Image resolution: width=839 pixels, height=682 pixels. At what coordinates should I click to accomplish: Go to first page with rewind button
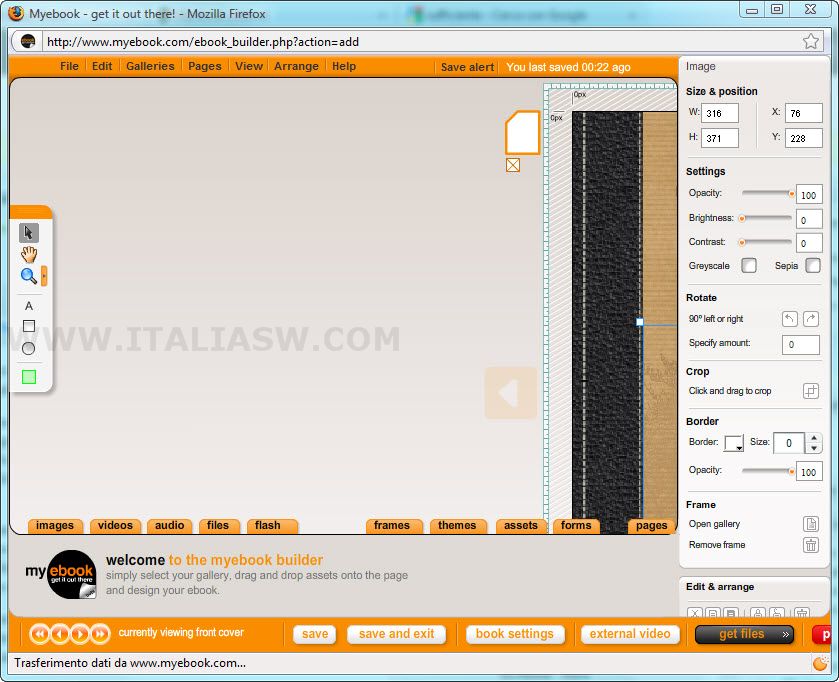click(39, 634)
